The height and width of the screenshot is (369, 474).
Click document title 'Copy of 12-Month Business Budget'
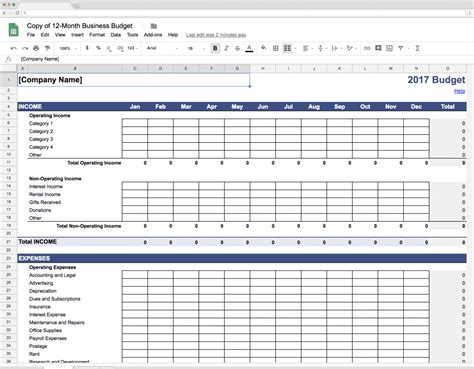click(80, 26)
